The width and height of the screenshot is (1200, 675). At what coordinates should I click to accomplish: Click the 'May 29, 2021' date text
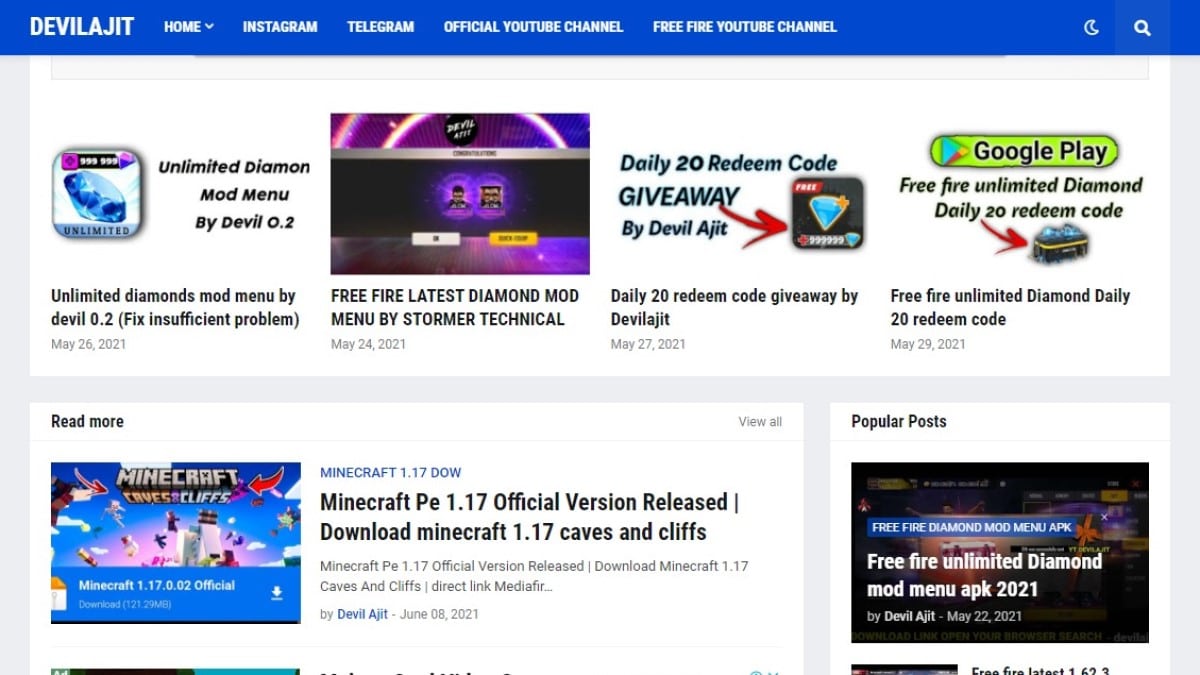928,344
